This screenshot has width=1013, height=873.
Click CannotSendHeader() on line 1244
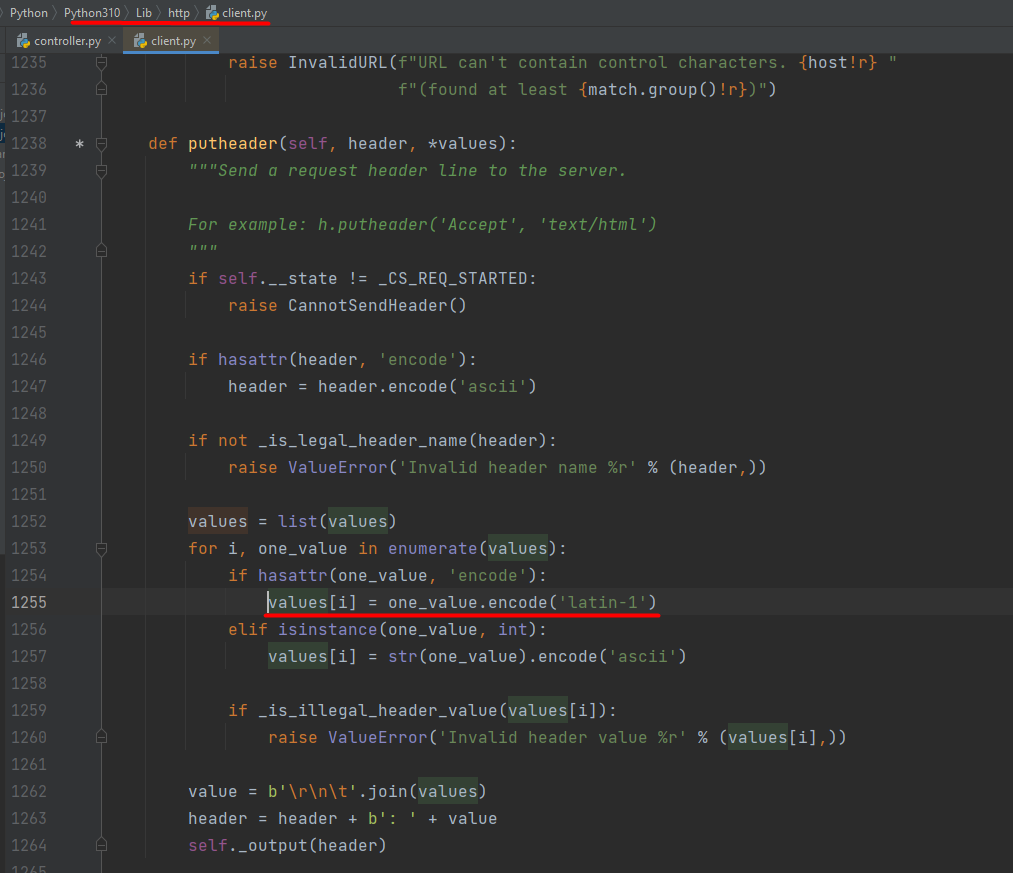pos(377,306)
